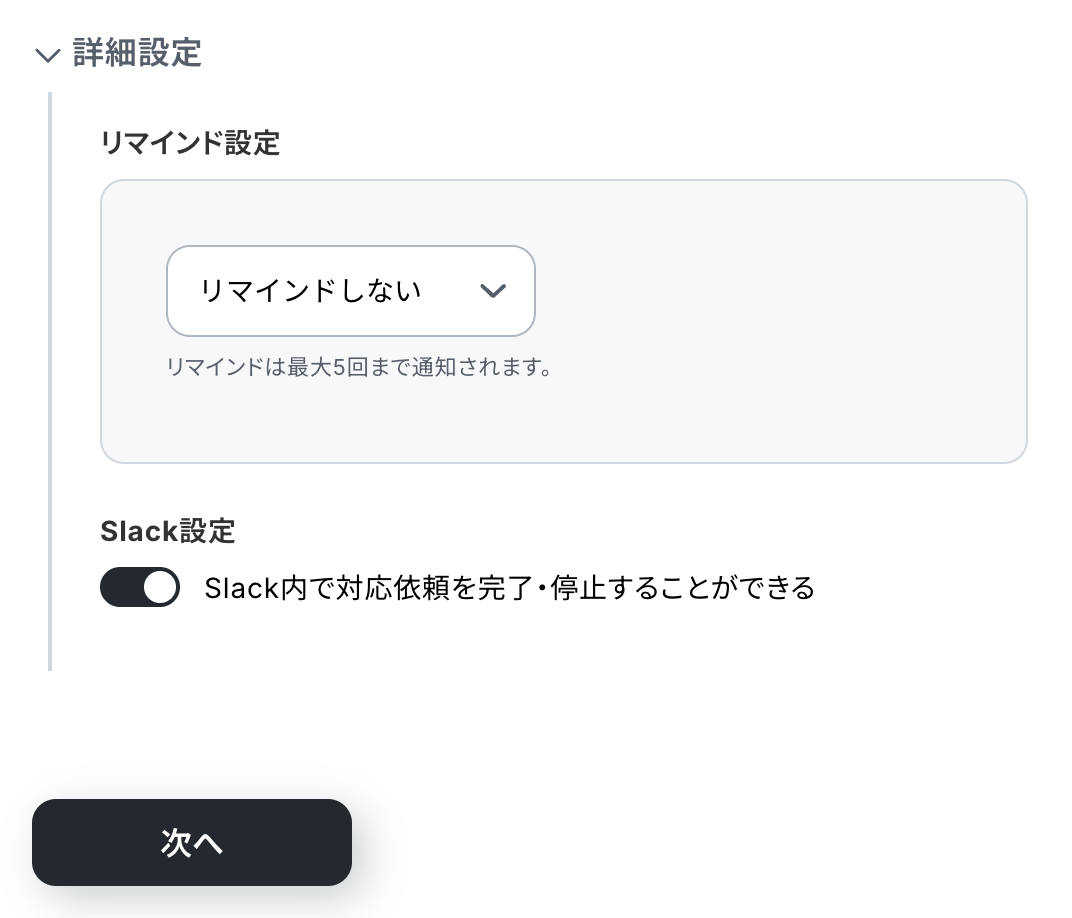Collapse the 詳細設定 section chevron

pos(47,55)
